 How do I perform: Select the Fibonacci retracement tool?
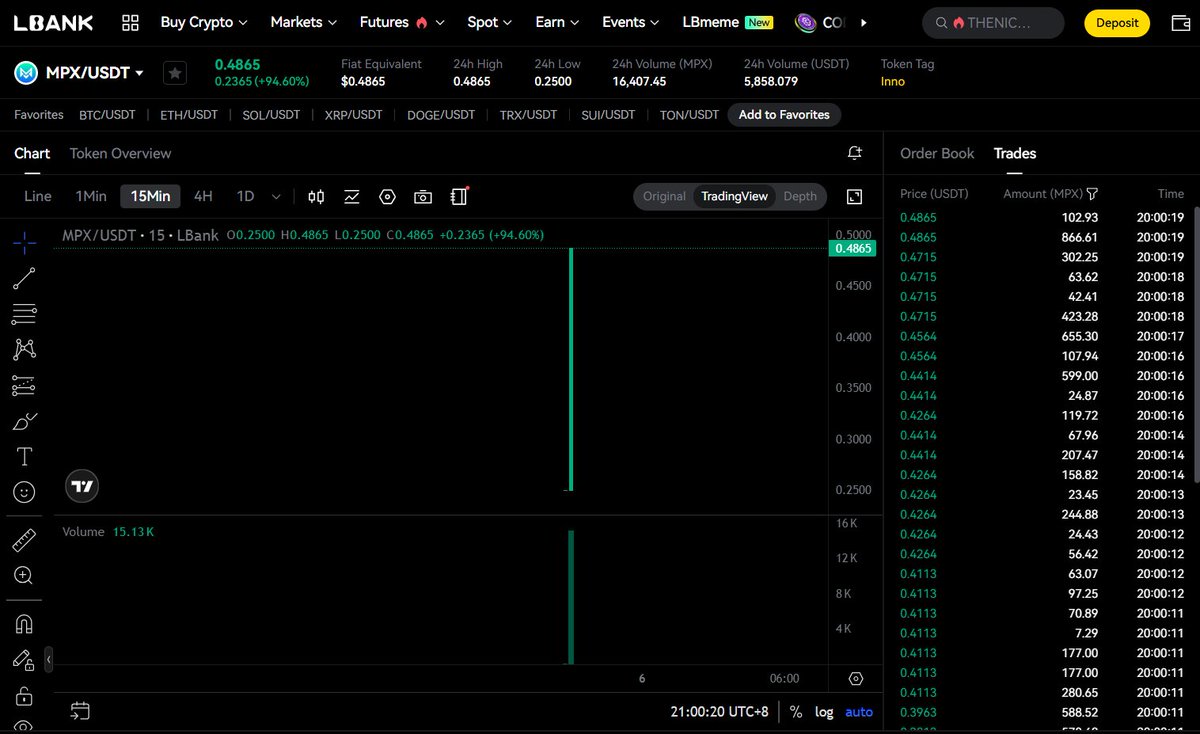(x=24, y=314)
